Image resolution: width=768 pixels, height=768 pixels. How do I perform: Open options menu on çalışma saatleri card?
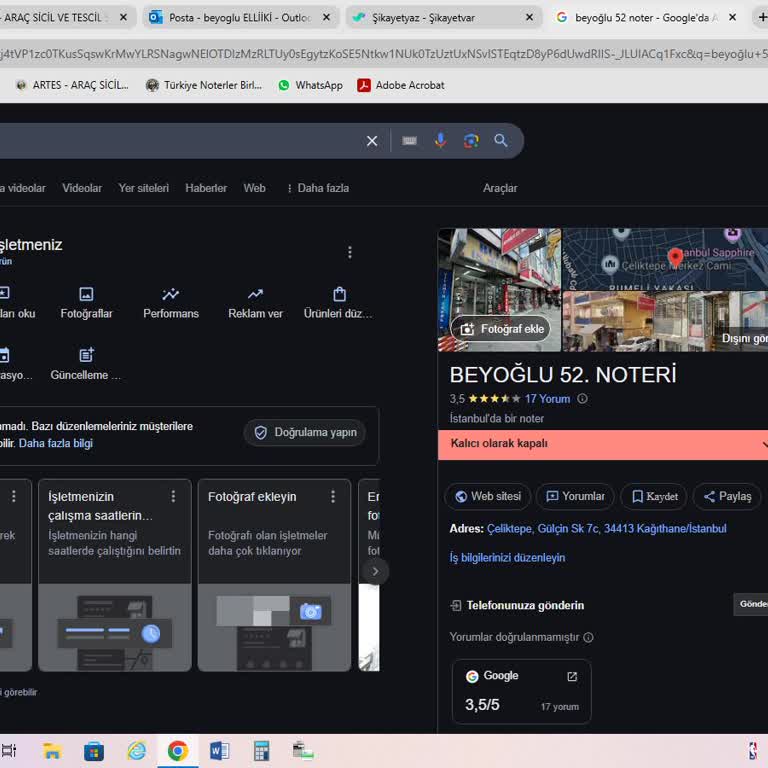point(173,497)
